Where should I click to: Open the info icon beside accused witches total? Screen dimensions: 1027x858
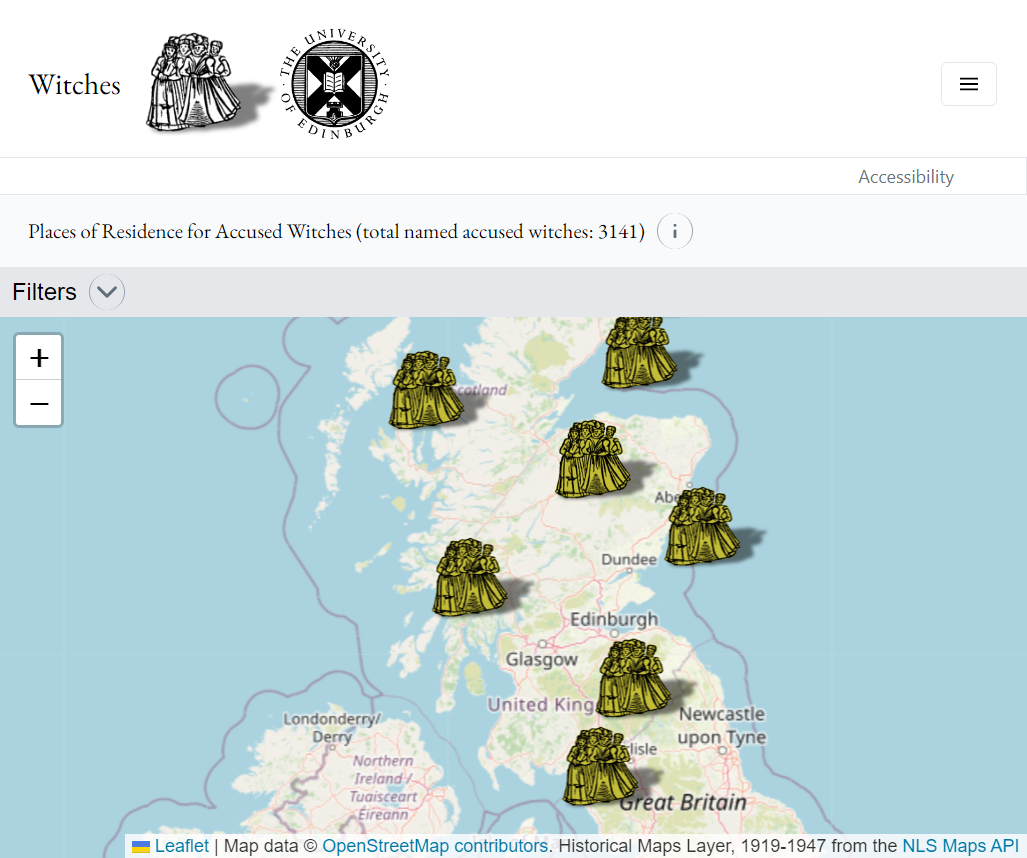coord(675,231)
